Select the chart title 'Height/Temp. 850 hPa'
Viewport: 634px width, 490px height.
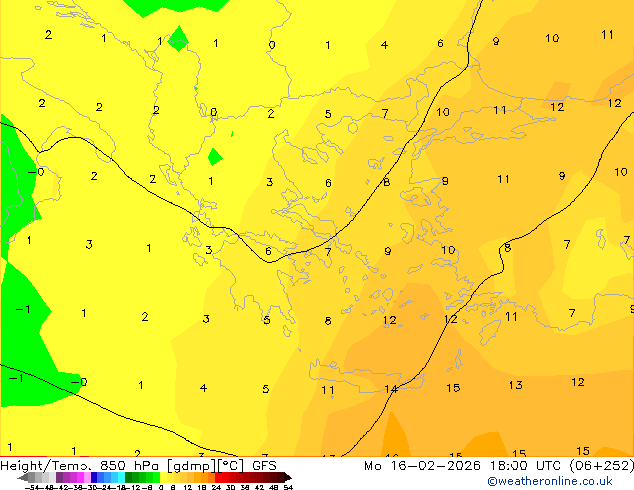[x=80, y=466]
